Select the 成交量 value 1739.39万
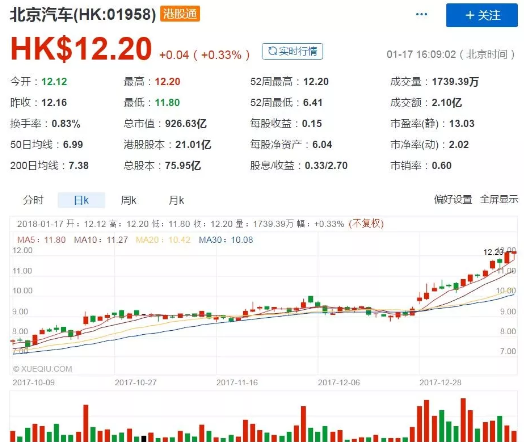 tap(455, 82)
